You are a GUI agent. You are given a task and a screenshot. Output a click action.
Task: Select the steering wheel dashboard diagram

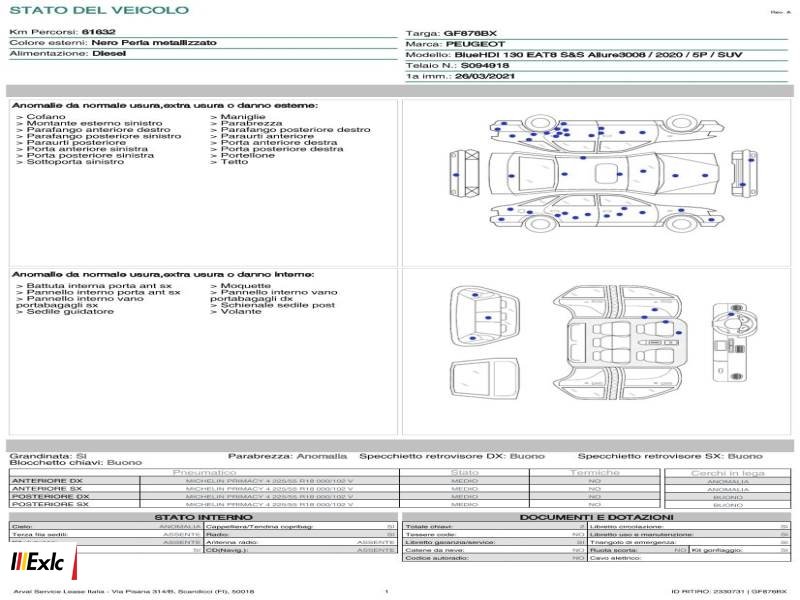click(x=734, y=342)
